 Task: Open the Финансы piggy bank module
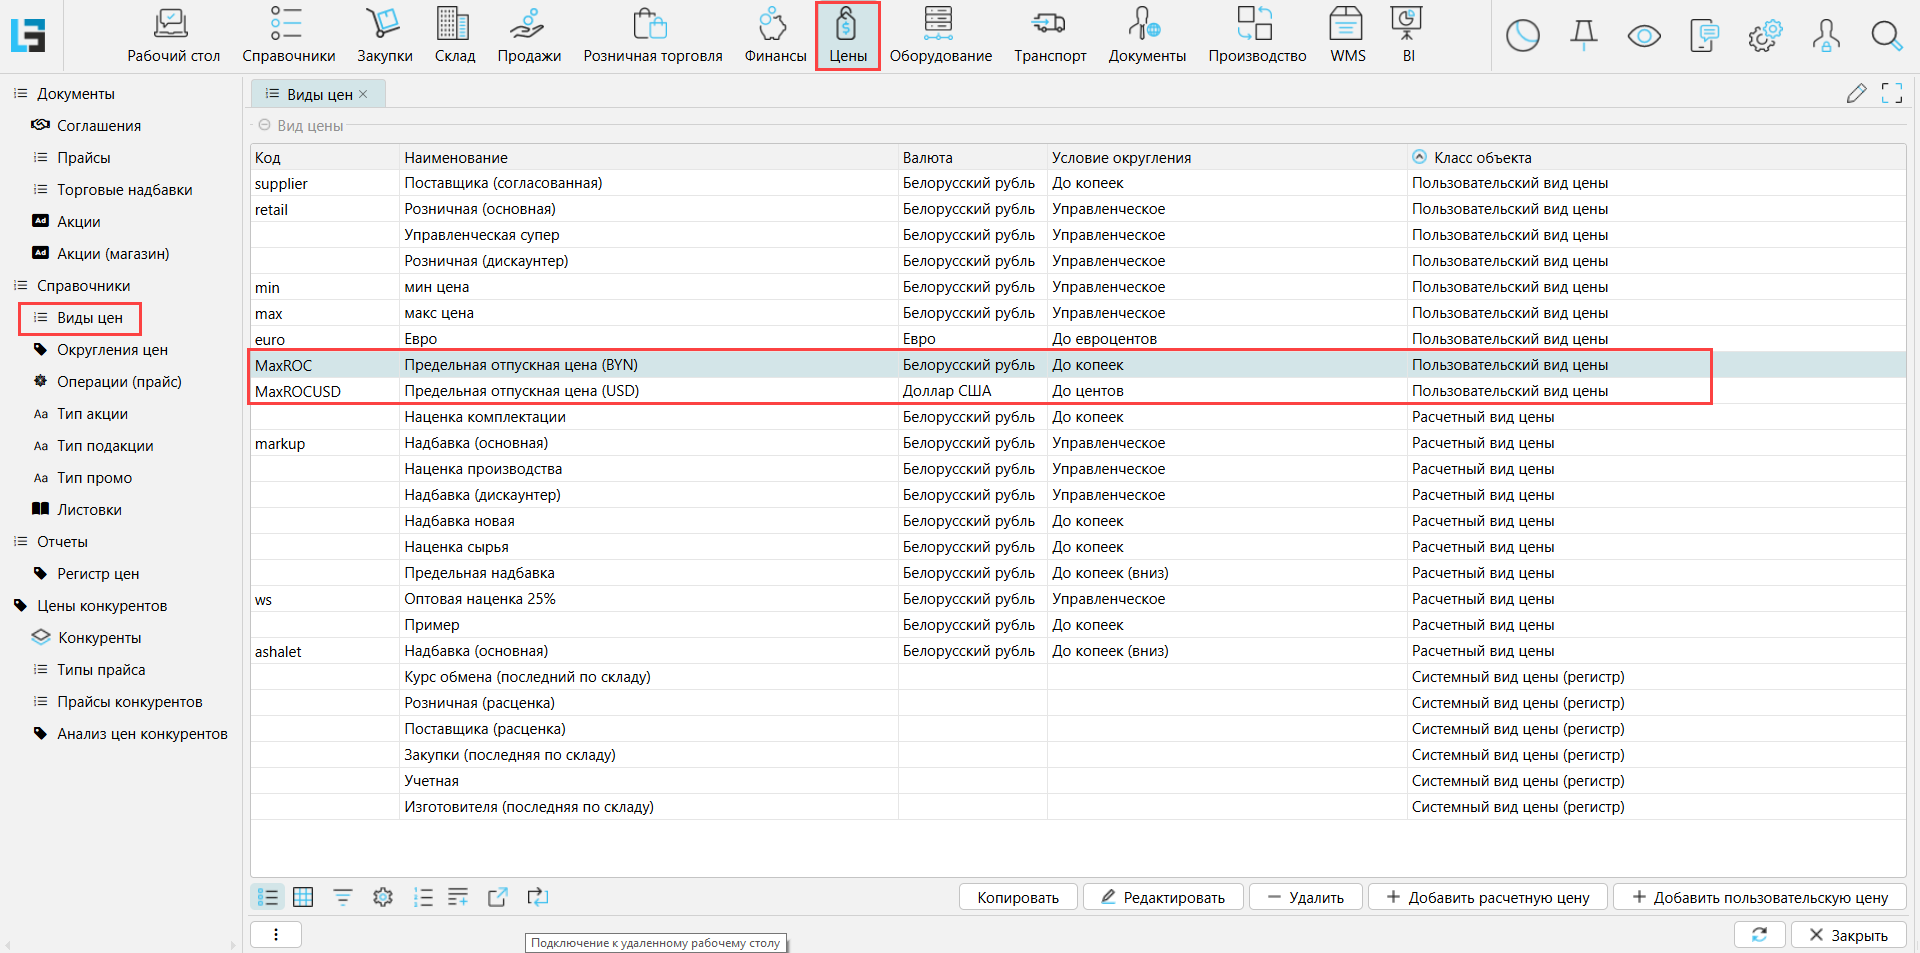[x=774, y=35]
